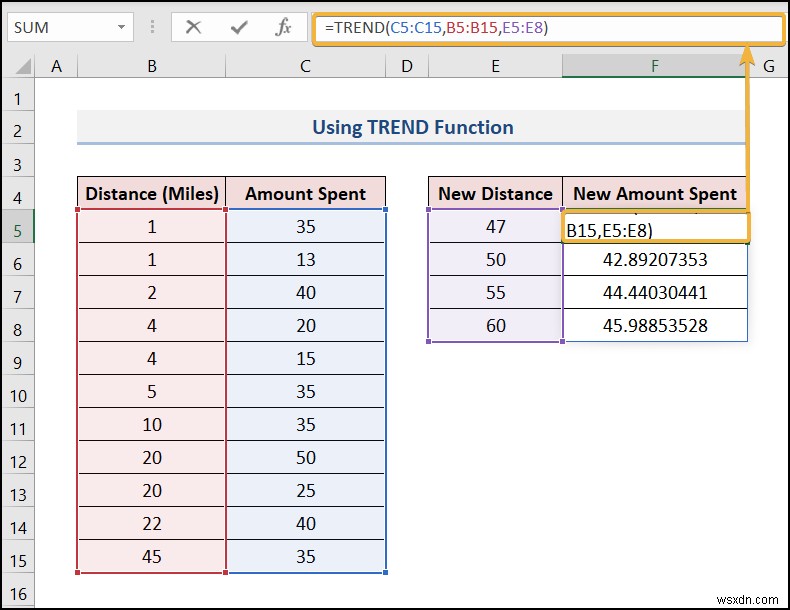Select amount spent cell with 15
This screenshot has height=610, width=790.
point(305,358)
